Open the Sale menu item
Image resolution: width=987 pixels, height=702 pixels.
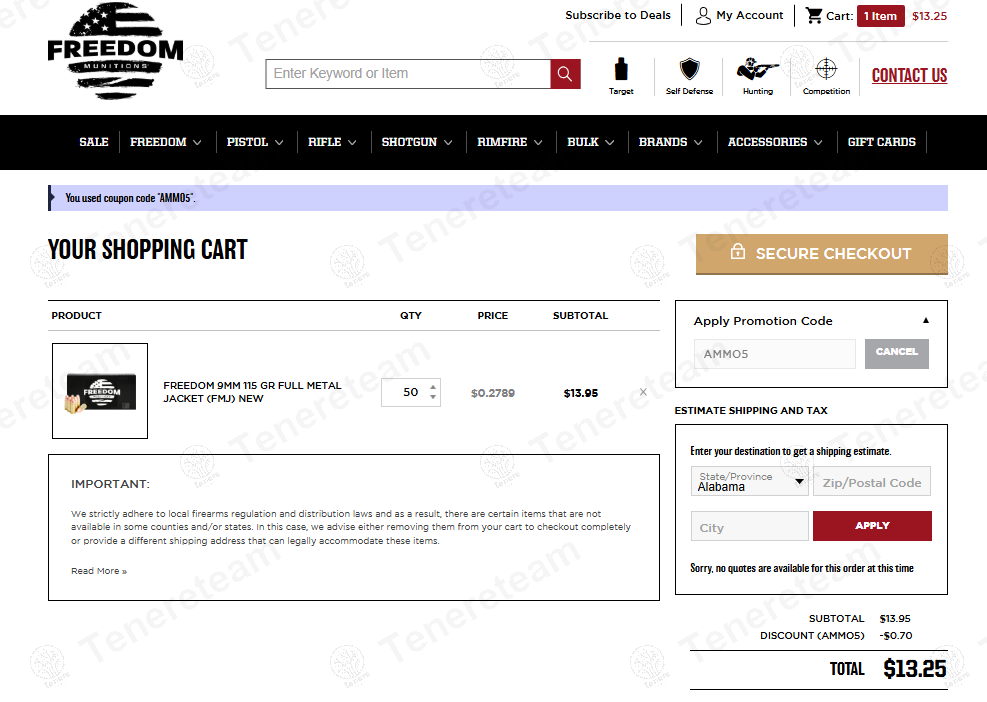[x=94, y=142]
